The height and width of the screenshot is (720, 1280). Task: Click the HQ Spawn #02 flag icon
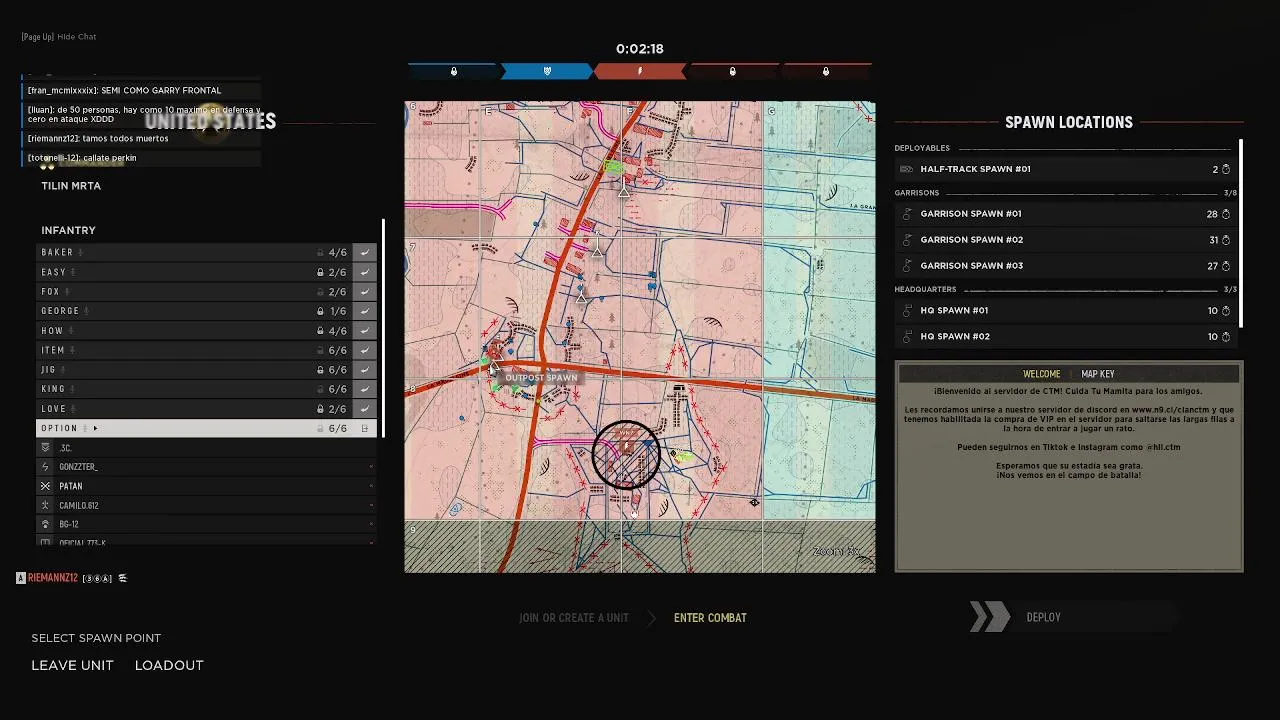(907, 337)
